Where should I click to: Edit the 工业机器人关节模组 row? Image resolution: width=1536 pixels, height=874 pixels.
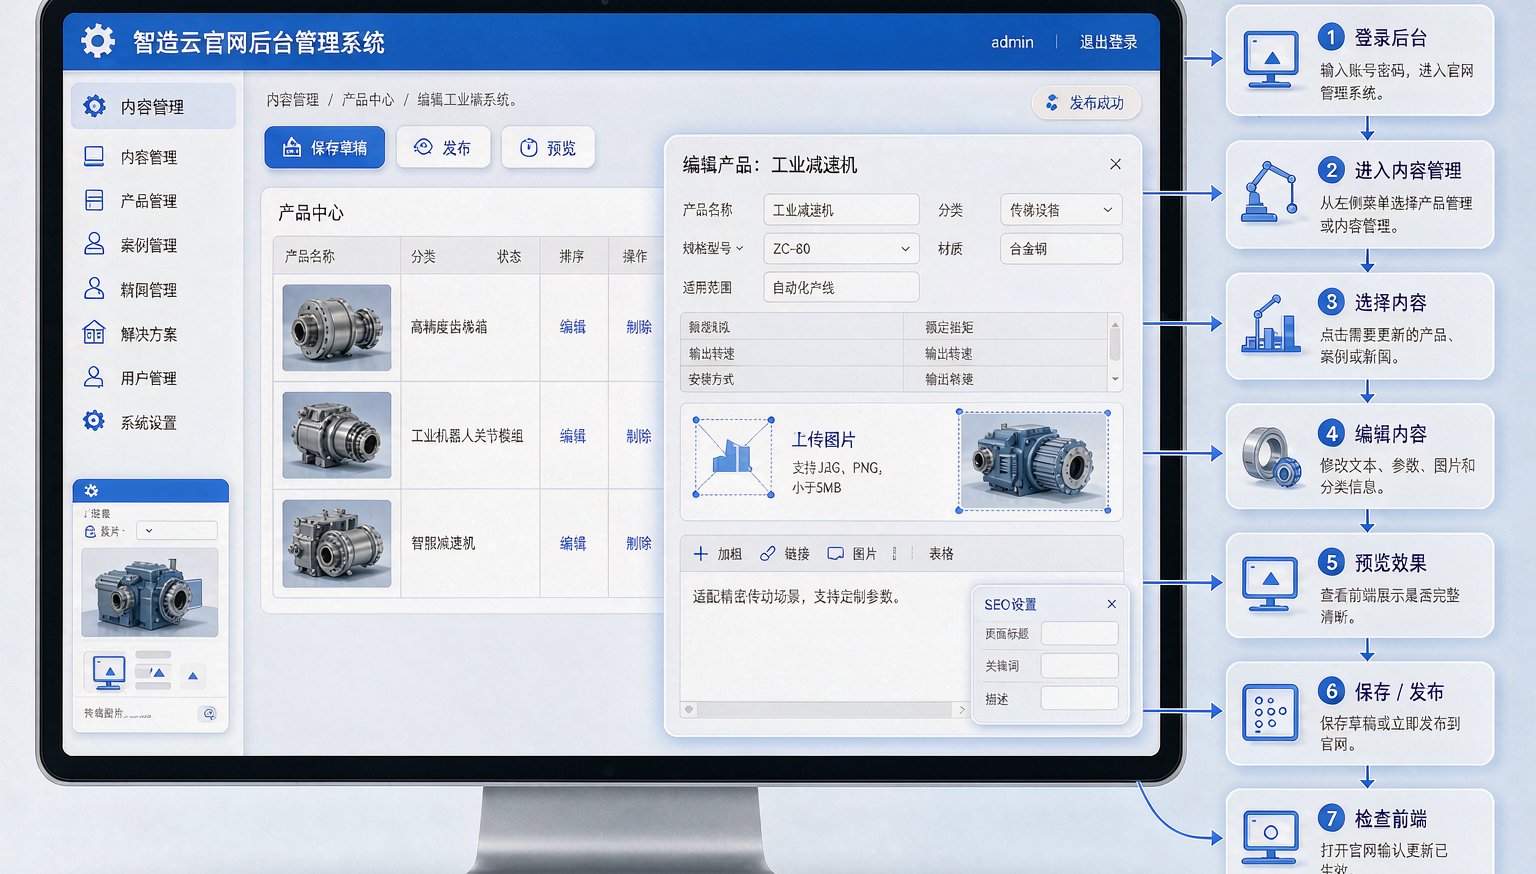tap(573, 436)
